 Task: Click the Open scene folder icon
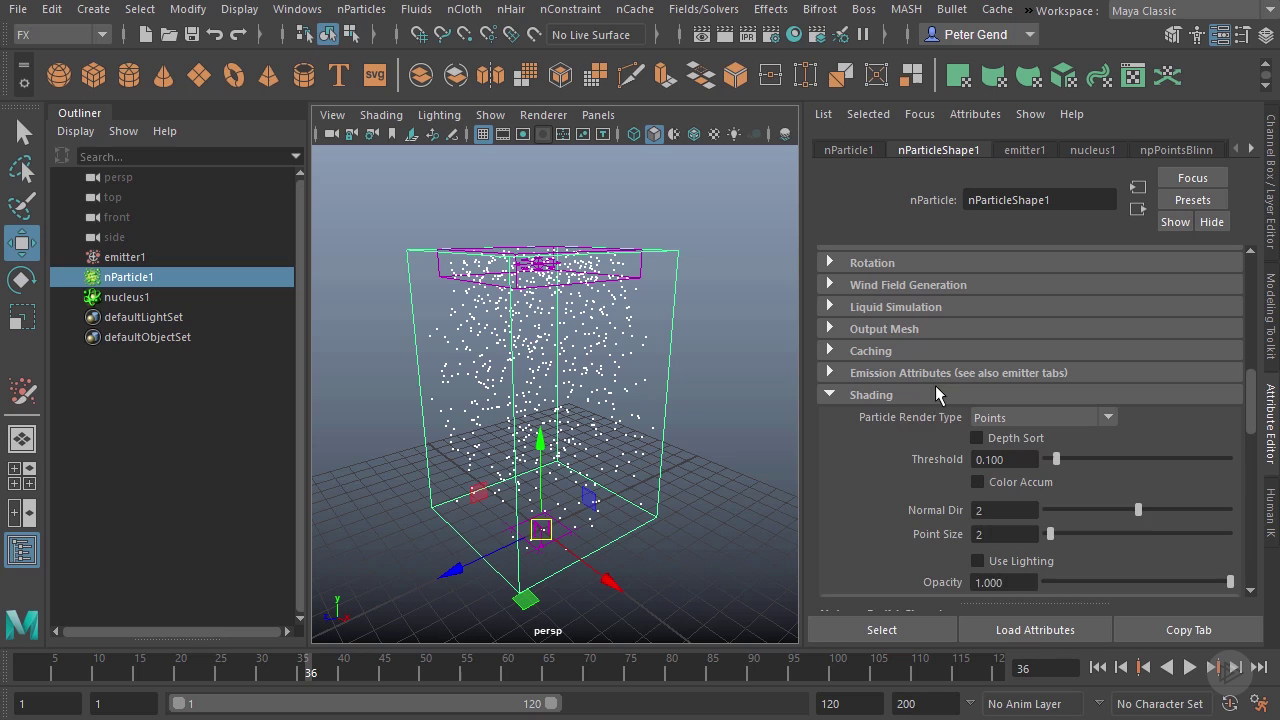point(169,34)
